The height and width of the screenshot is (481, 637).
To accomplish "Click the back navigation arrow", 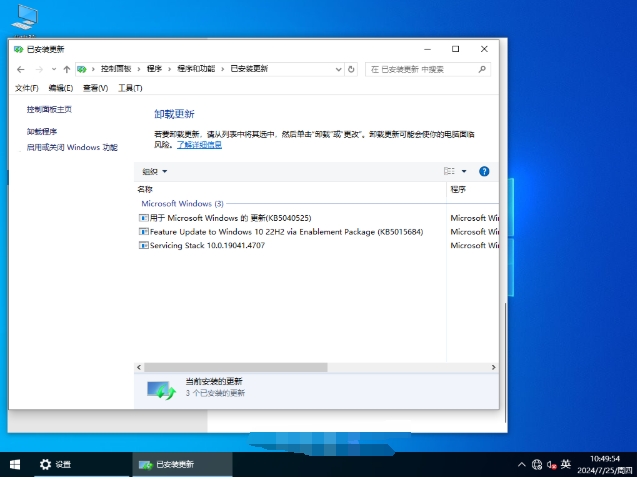I will 22,69.
